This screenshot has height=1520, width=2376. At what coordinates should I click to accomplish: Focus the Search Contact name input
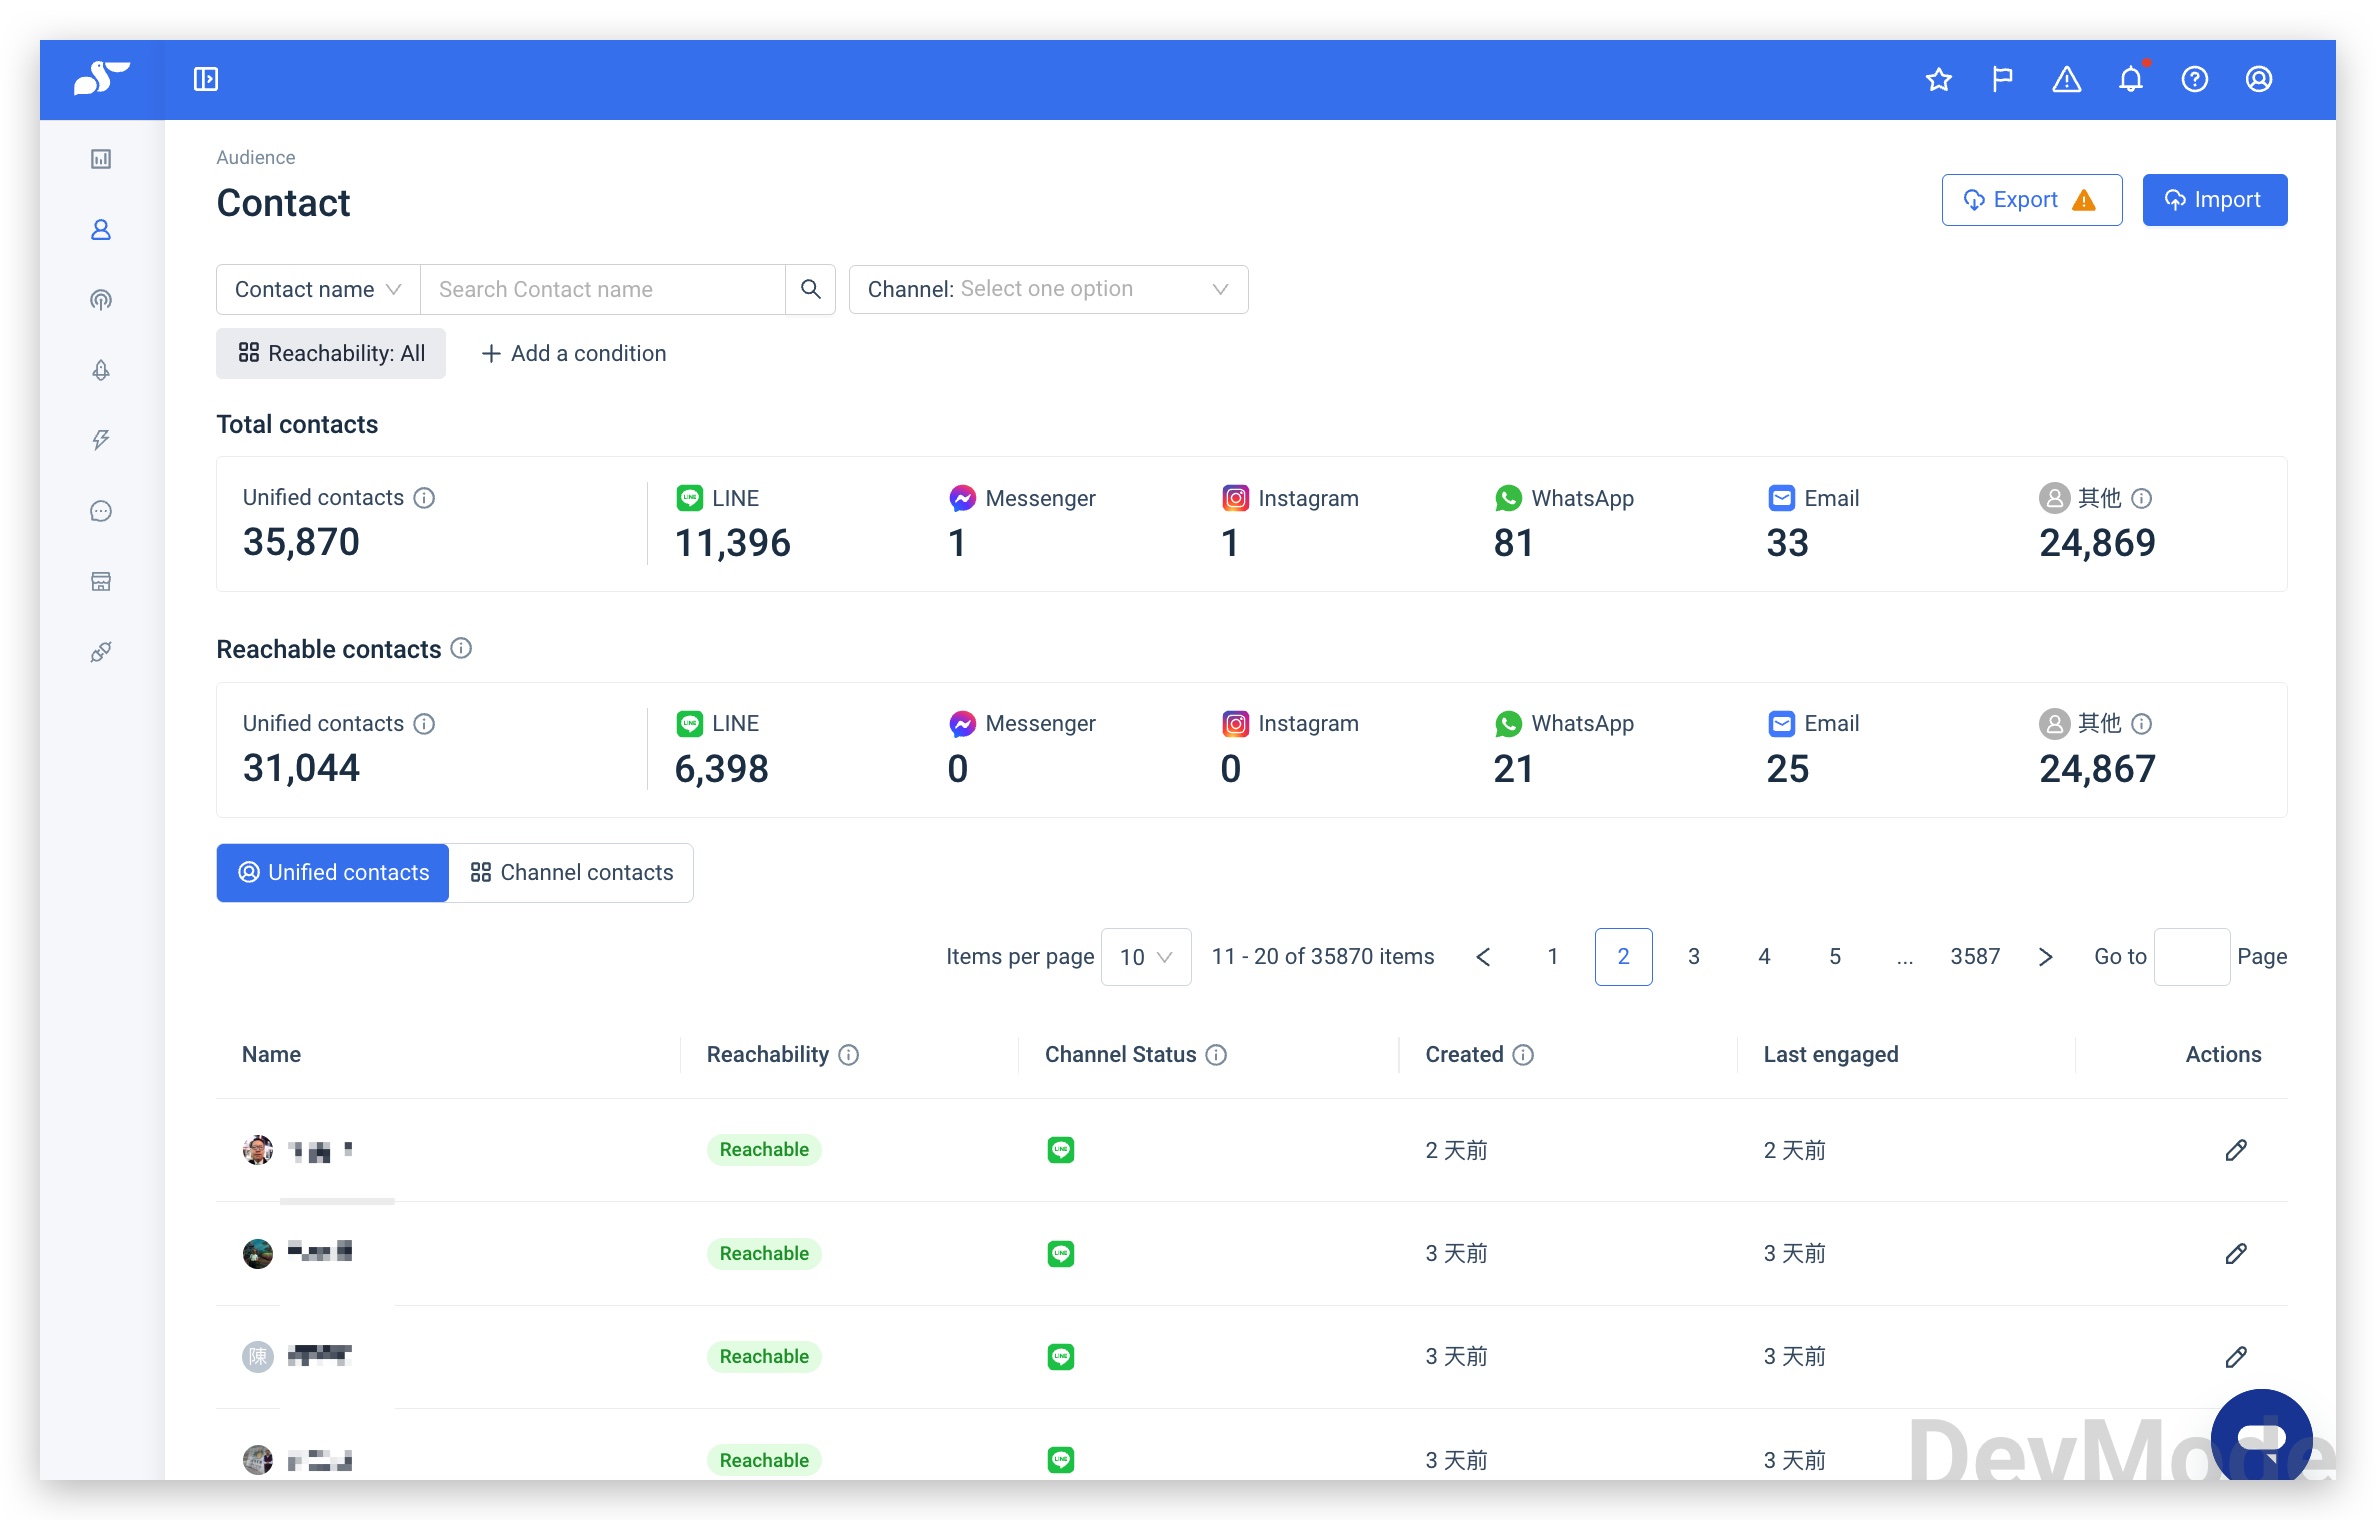[x=602, y=289]
